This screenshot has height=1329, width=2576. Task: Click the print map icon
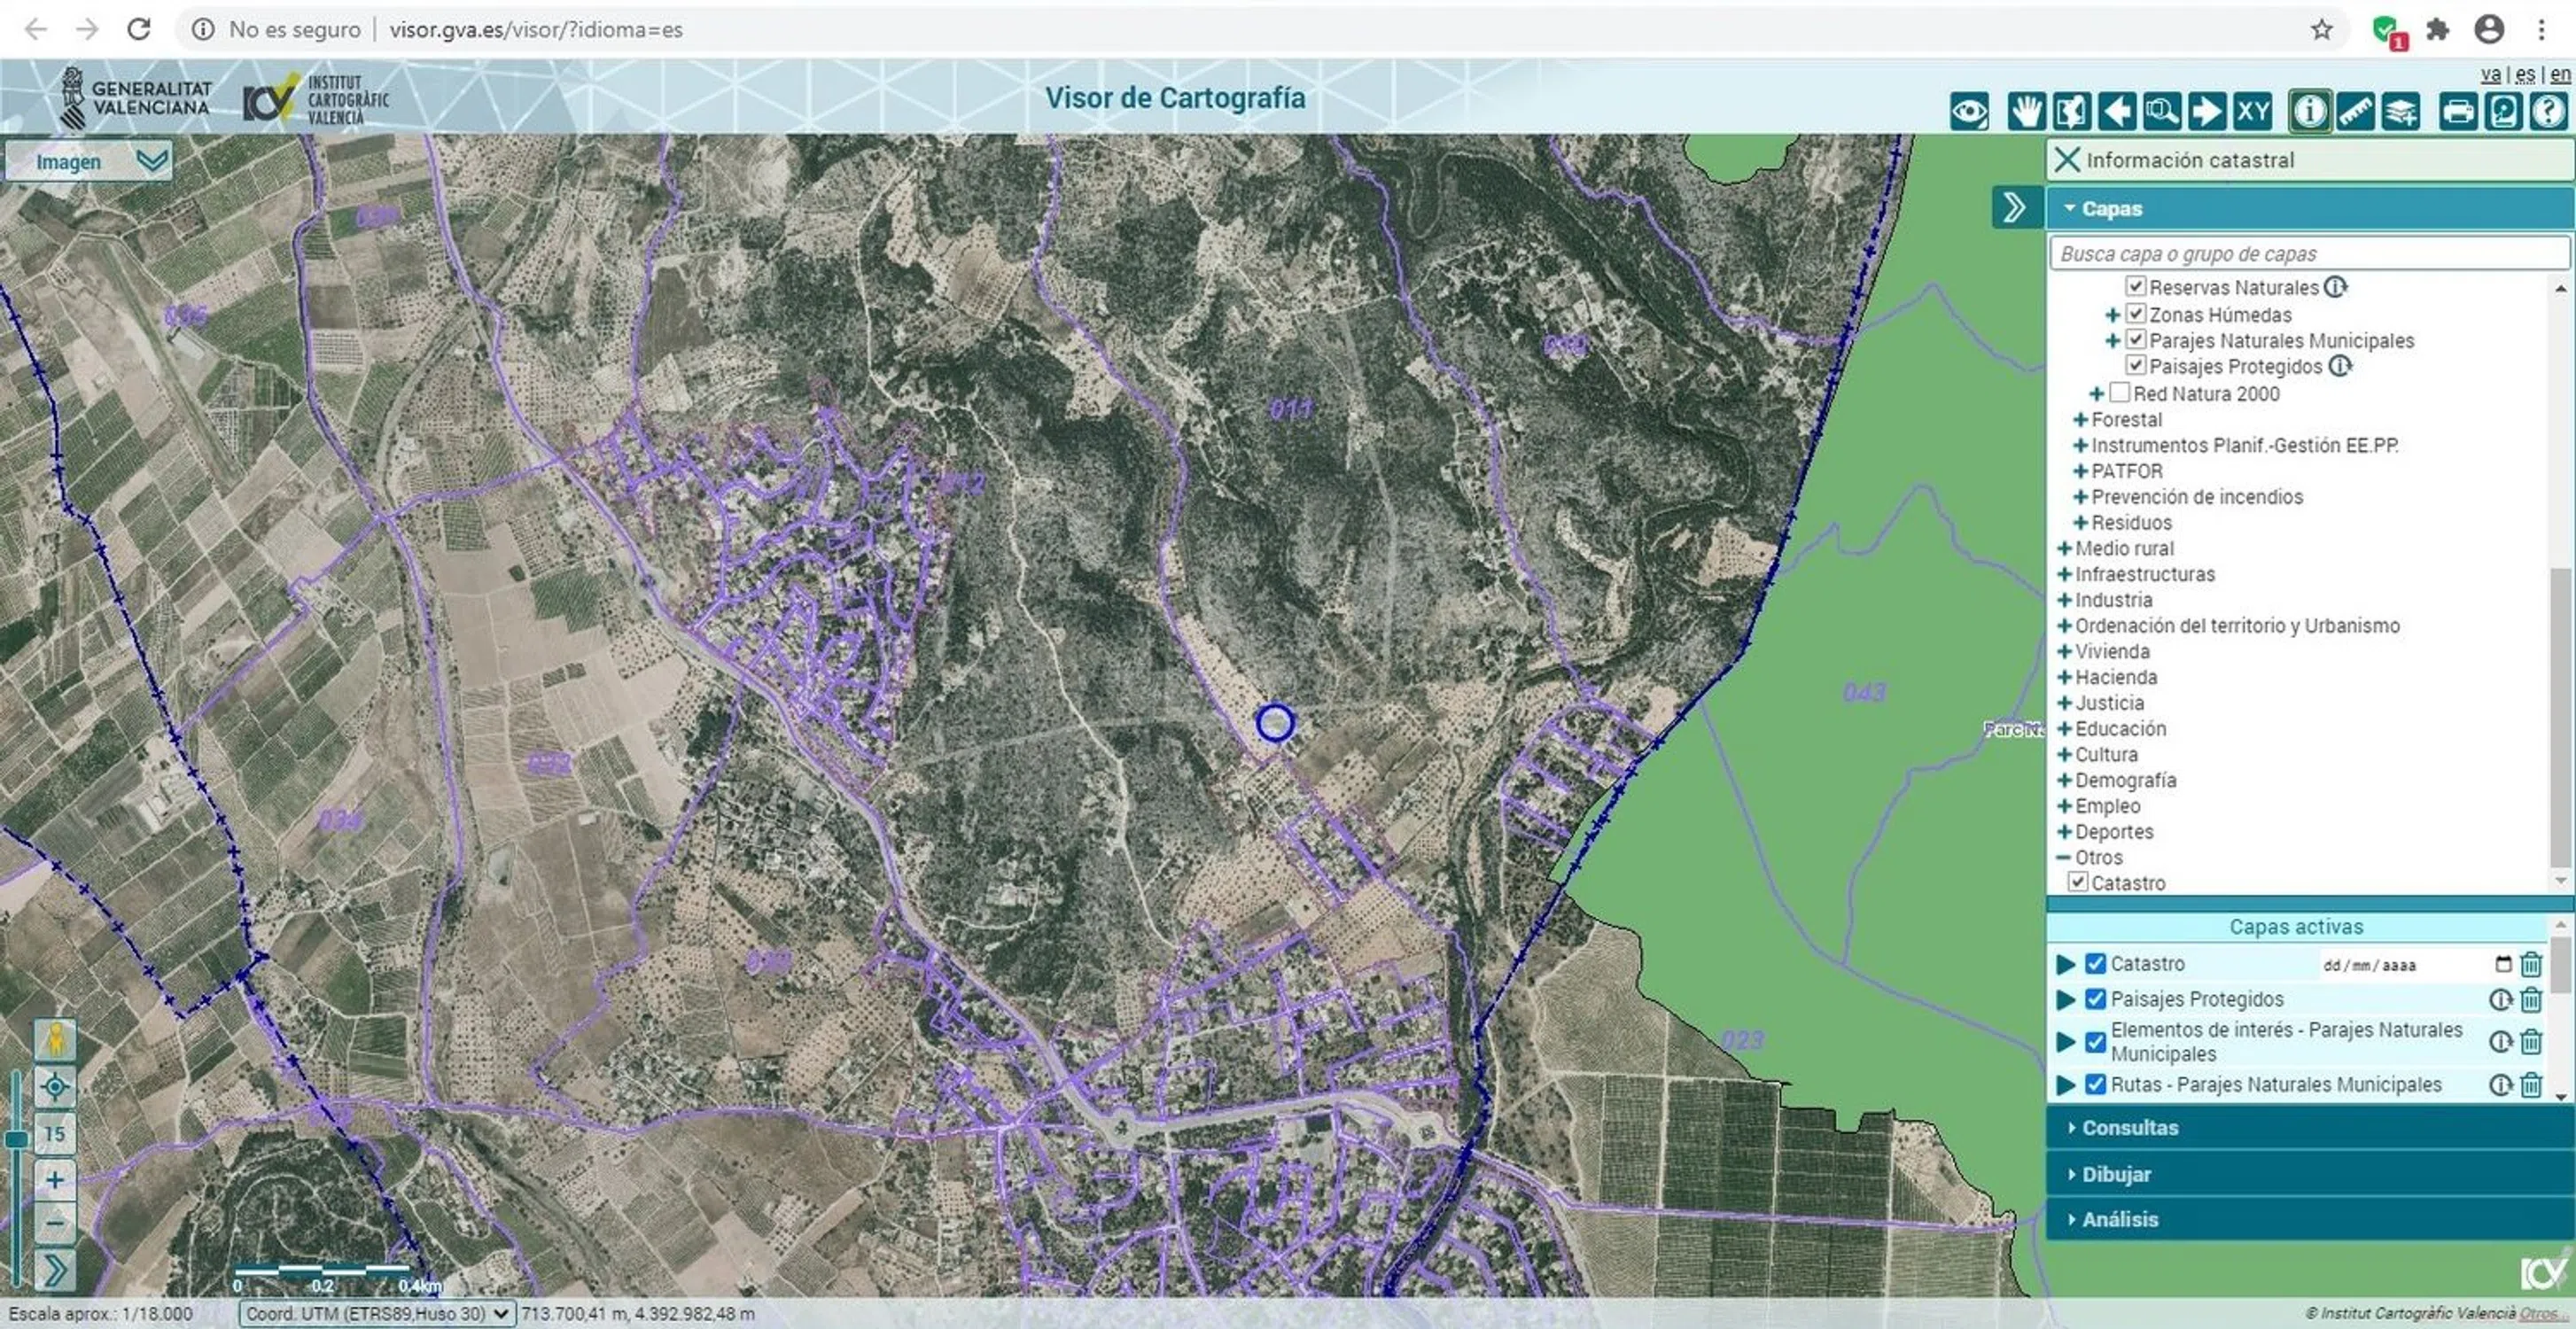tap(2457, 111)
